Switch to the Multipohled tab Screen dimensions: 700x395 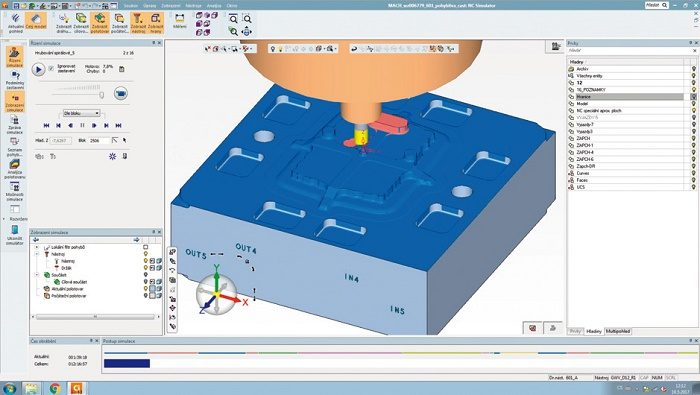pos(618,331)
